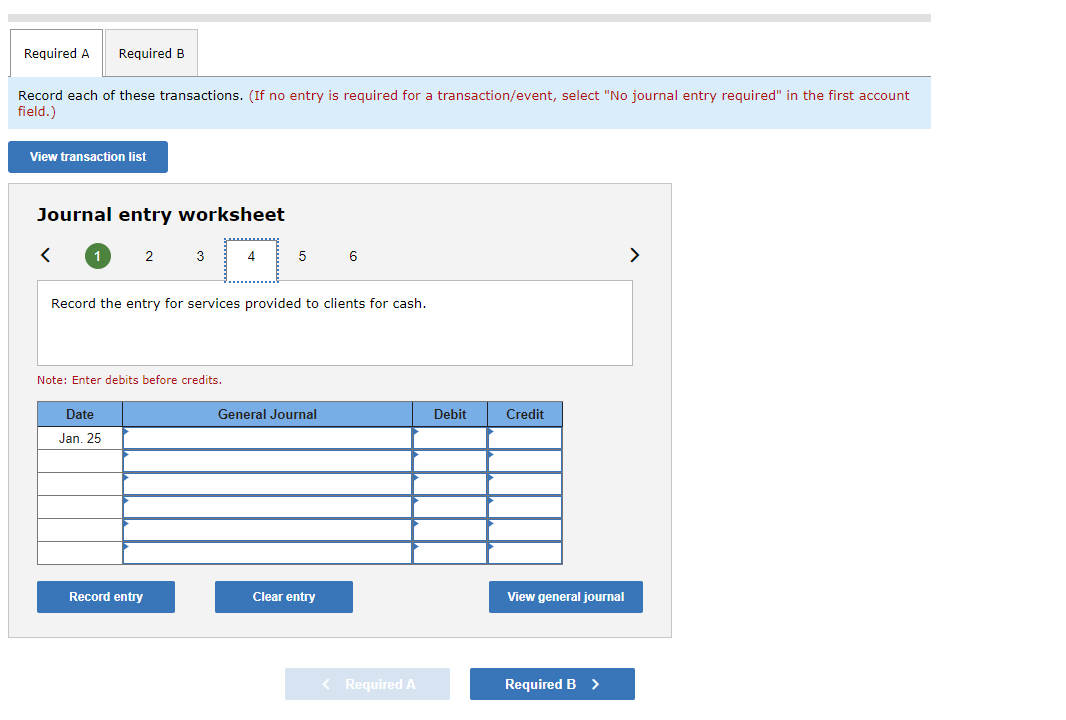This screenshot has height=720, width=1066.
Task: Select transaction 3 in the worksheet pager
Action: click(x=200, y=256)
